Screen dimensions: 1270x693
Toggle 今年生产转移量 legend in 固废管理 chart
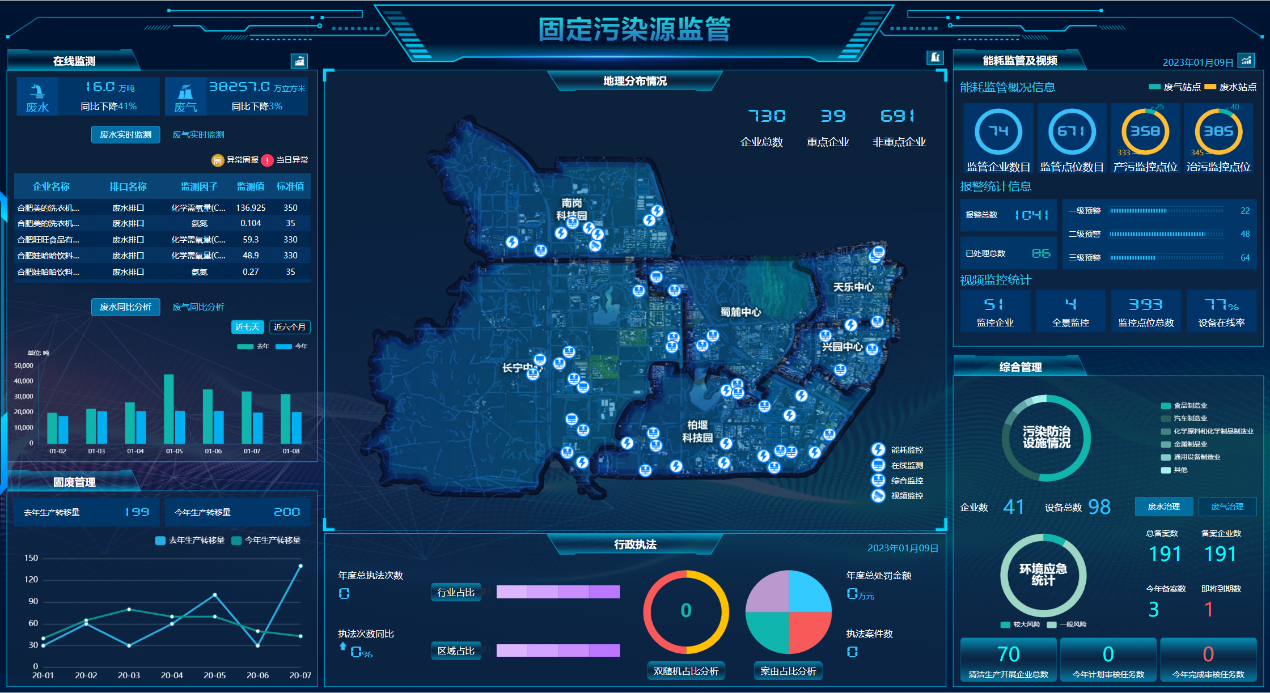tap(265, 541)
